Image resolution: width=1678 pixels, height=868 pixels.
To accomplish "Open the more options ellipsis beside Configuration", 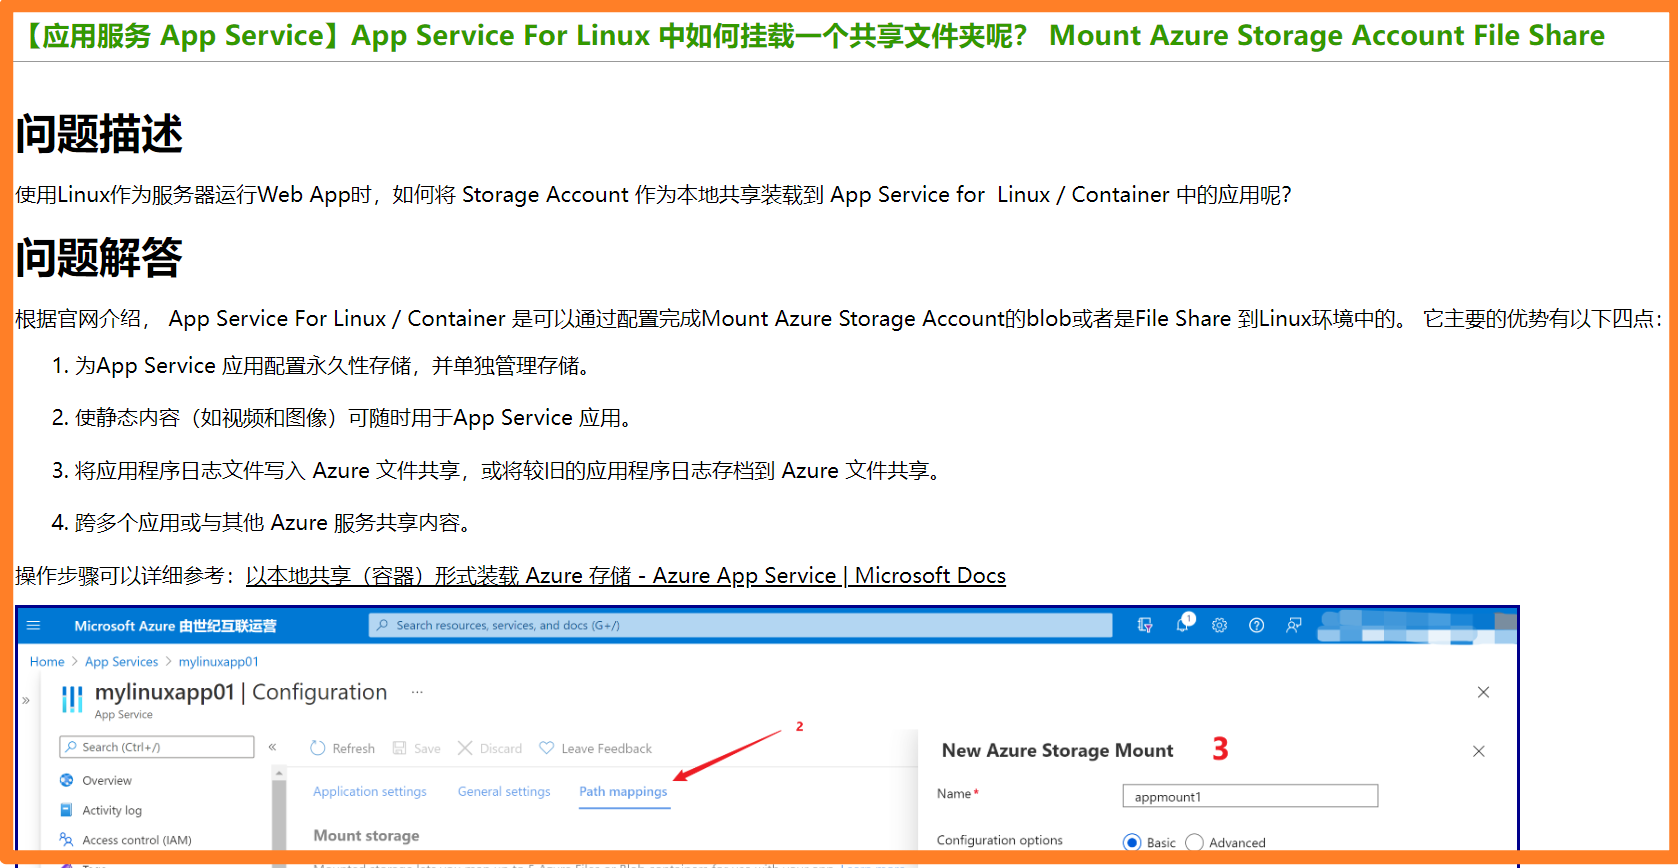I will coord(417,692).
